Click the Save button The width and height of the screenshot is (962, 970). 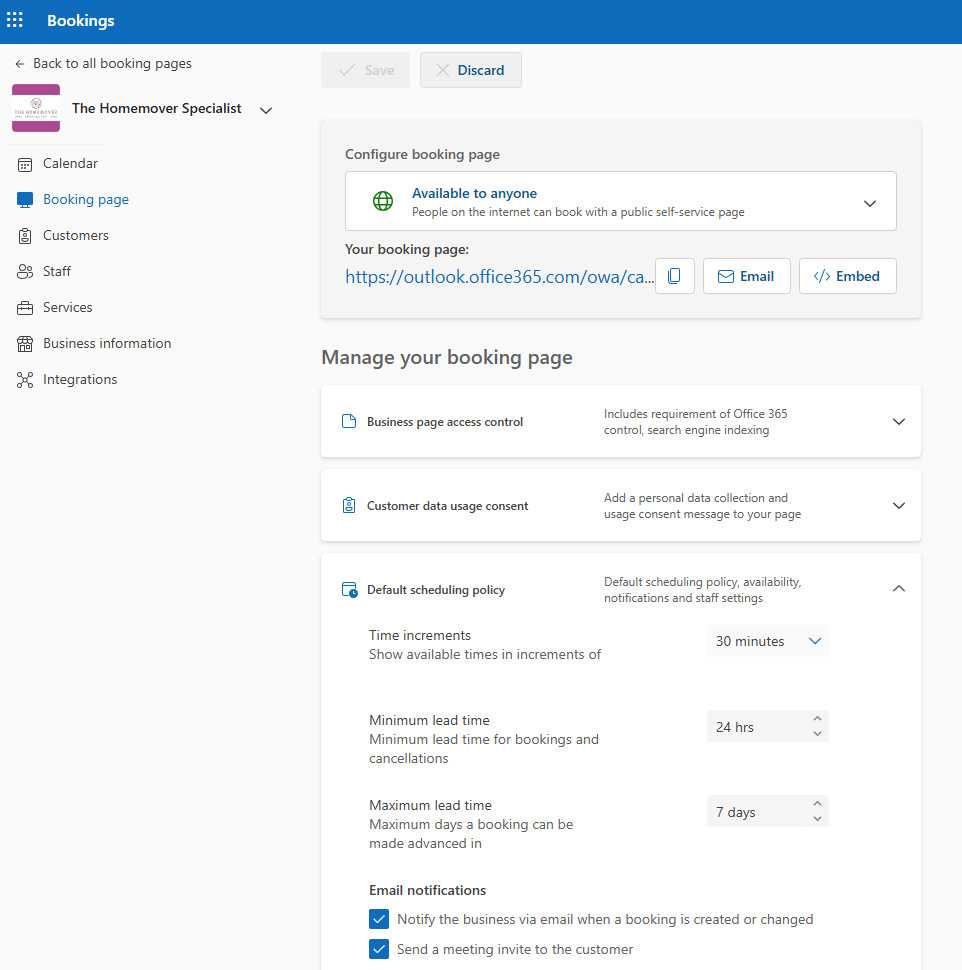(366, 70)
